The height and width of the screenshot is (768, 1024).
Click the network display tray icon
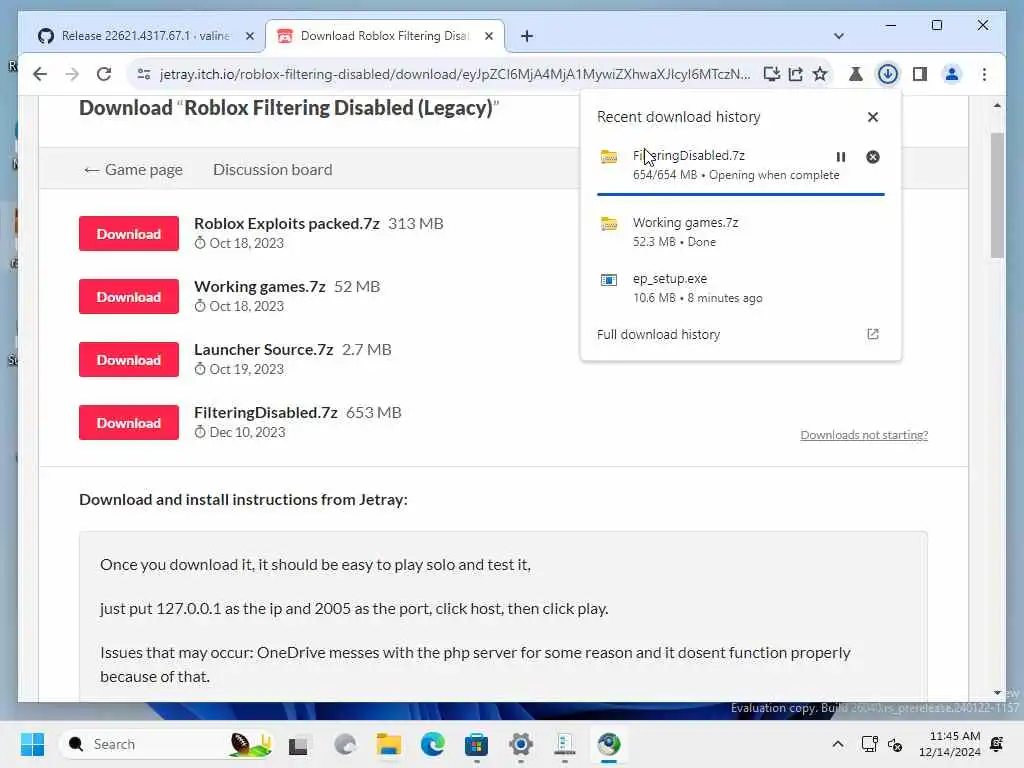(x=869, y=744)
